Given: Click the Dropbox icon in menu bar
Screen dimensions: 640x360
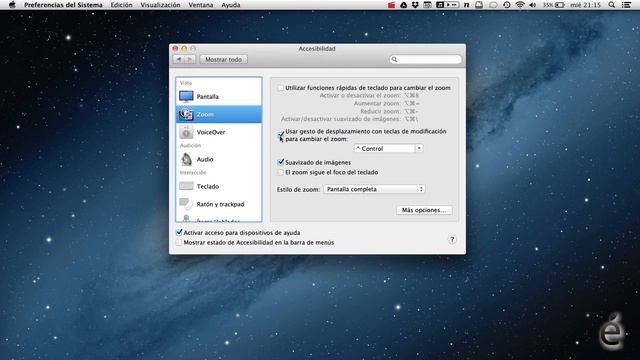Looking at the screenshot, I should (x=415, y=5).
